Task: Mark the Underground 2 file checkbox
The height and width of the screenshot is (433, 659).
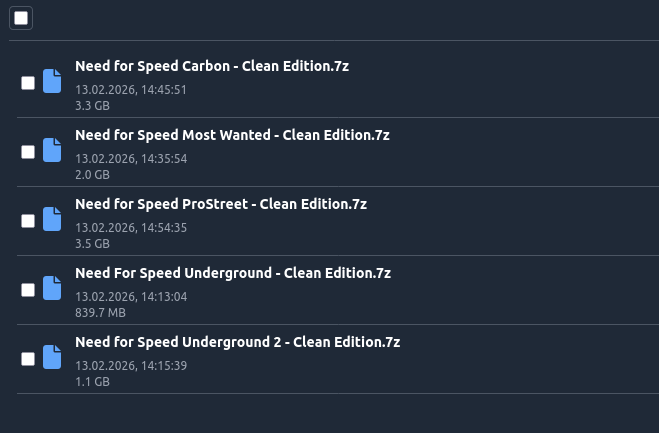Action: tap(28, 359)
